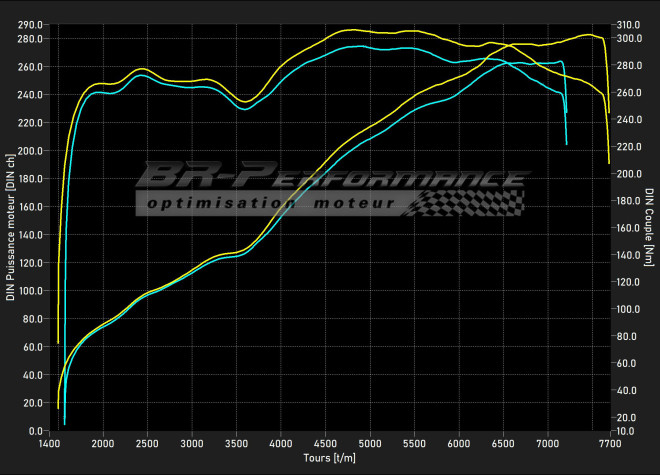The width and height of the screenshot is (660, 475).
Task: Click the 310.0 label on right torque axis
Action: 628,24
